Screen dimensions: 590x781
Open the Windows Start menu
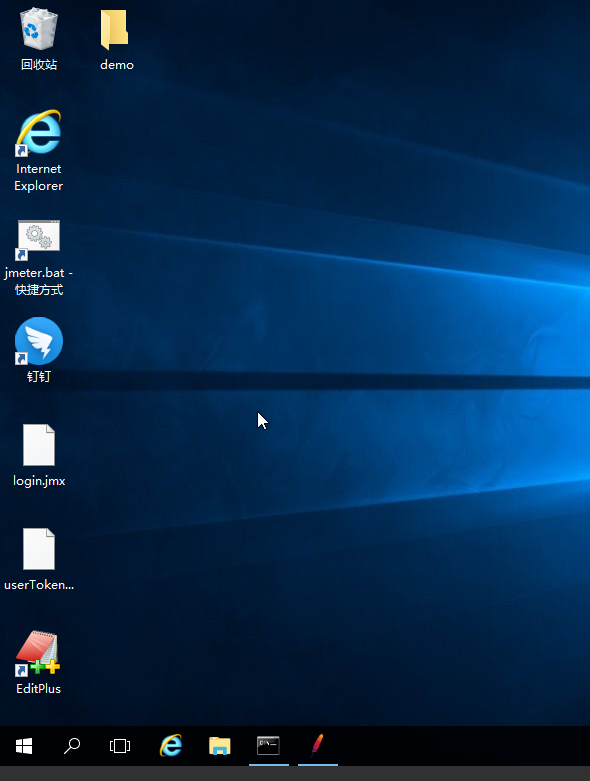click(x=24, y=746)
